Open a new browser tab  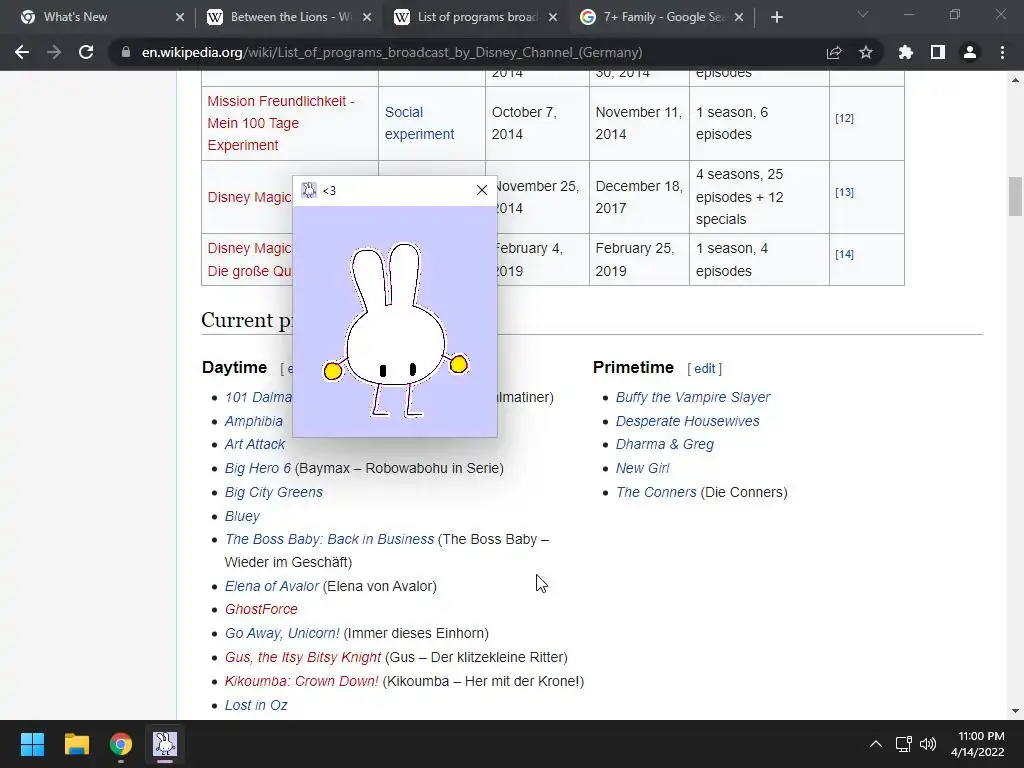[x=776, y=17]
